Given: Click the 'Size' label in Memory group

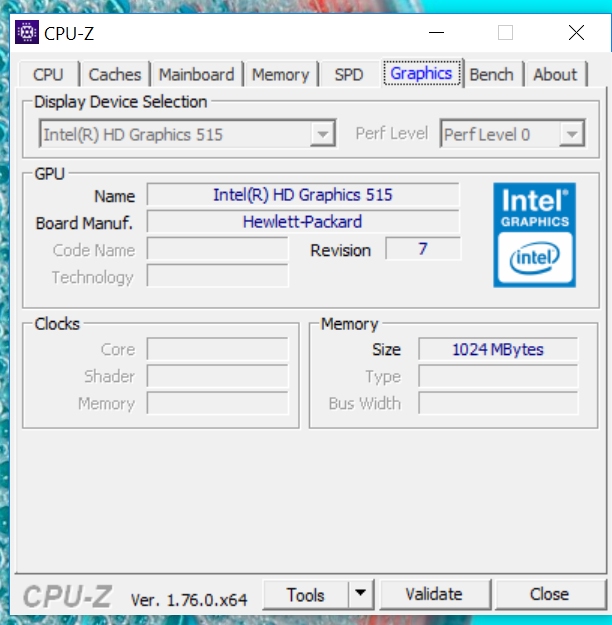Looking at the screenshot, I should (386, 349).
